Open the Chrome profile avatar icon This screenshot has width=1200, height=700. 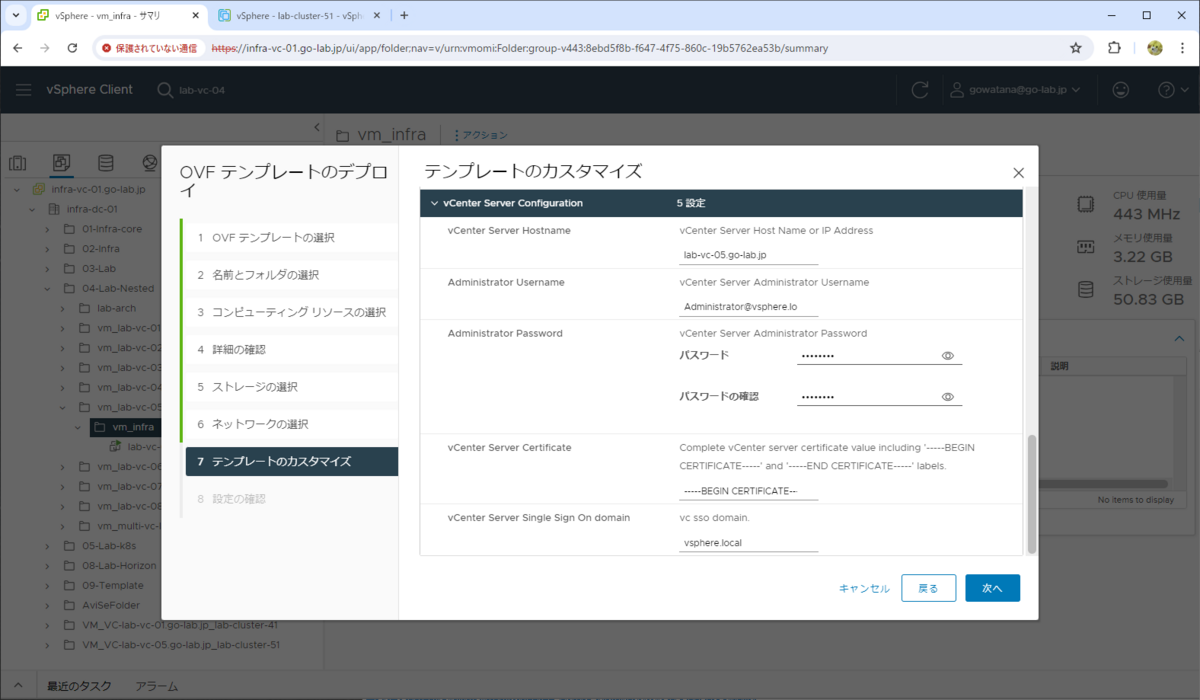point(1155,48)
